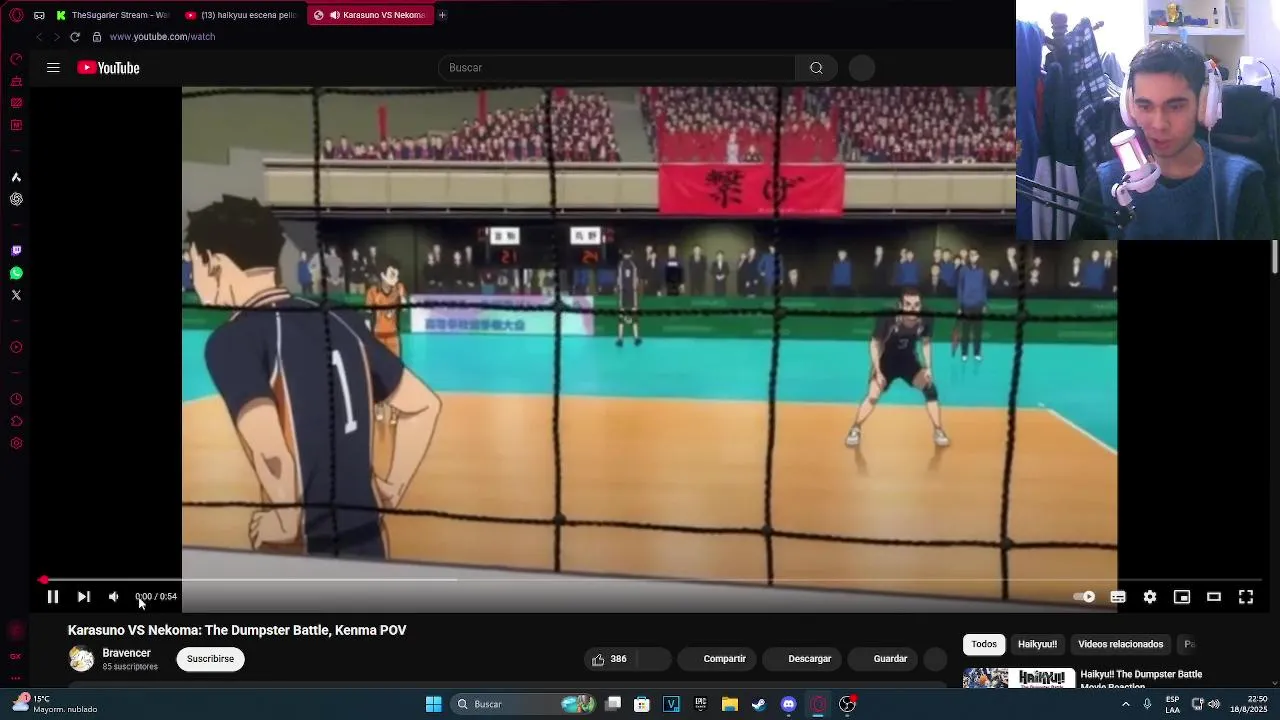Open Epic Games launcher on taskbar
Image resolution: width=1280 pixels, height=720 pixels.
coord(701,705)
